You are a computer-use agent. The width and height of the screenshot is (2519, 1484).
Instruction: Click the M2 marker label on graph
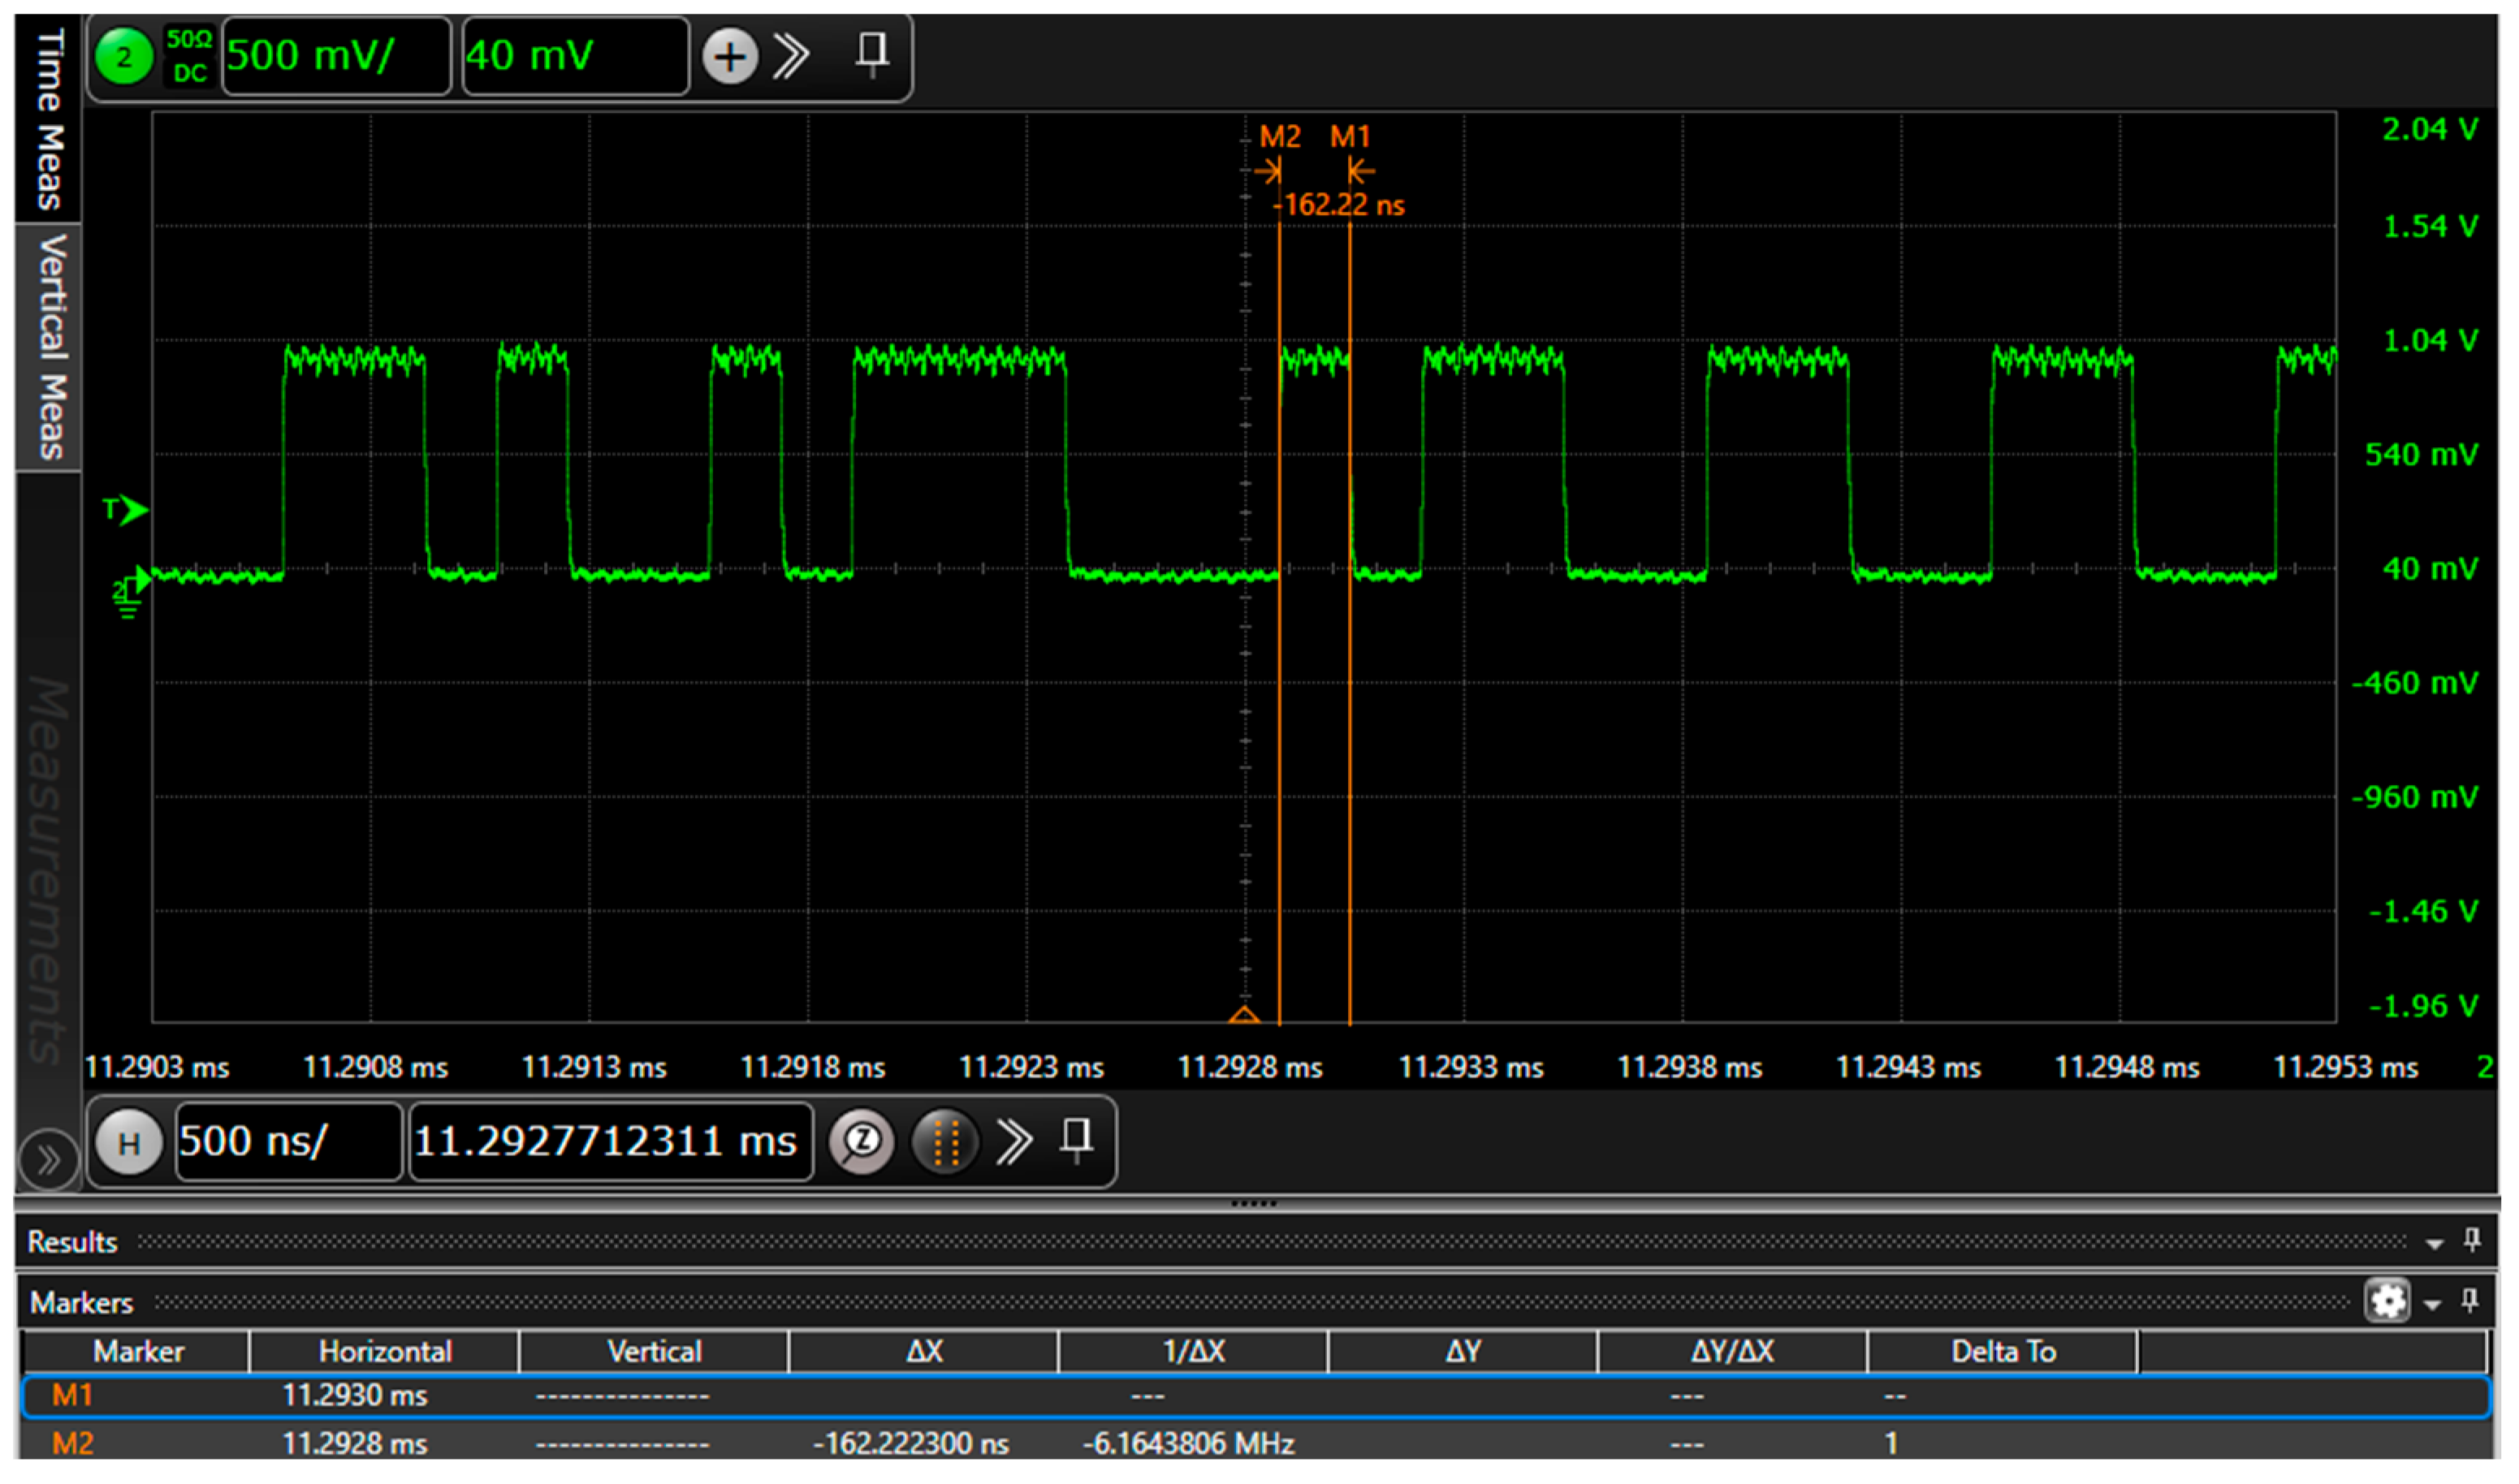1279,136
